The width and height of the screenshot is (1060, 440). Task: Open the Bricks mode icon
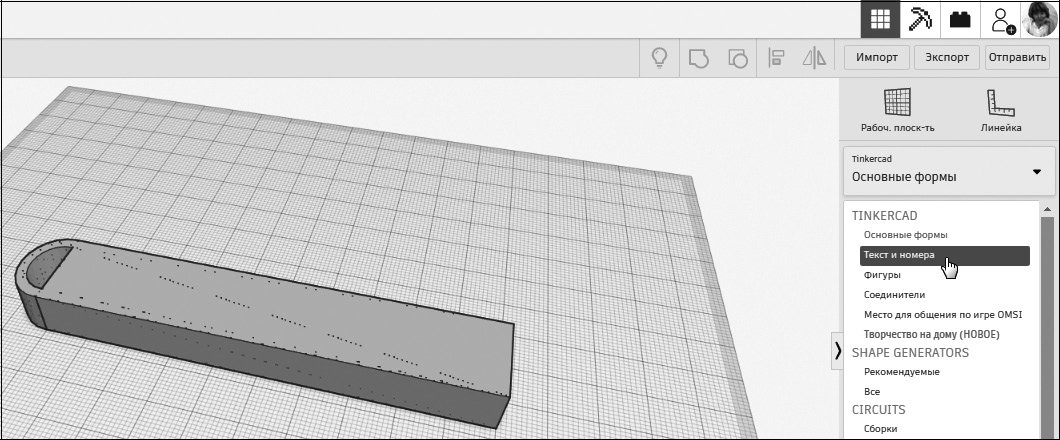coord(960,20)
